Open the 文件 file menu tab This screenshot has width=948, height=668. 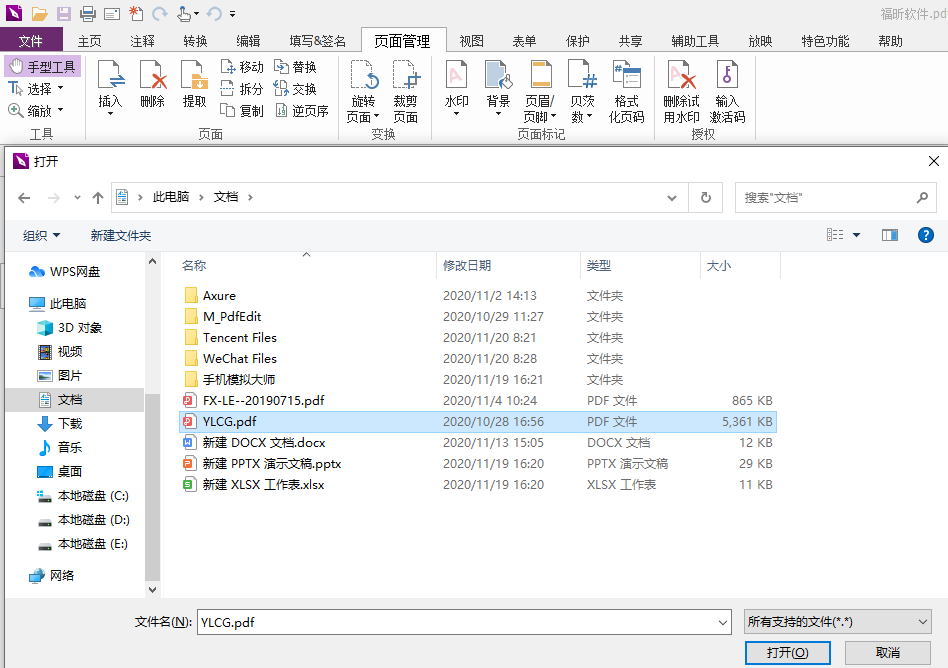coord(31,41)
